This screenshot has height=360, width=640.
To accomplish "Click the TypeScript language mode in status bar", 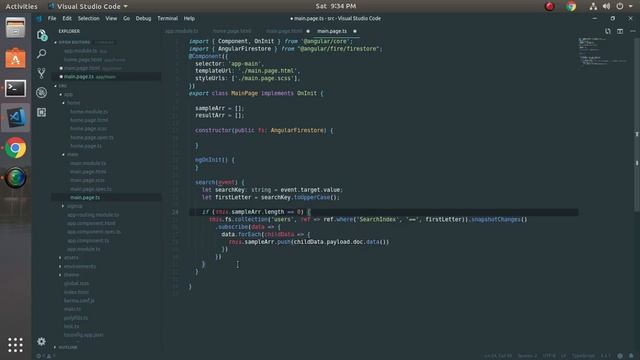I will pos(583,356).
